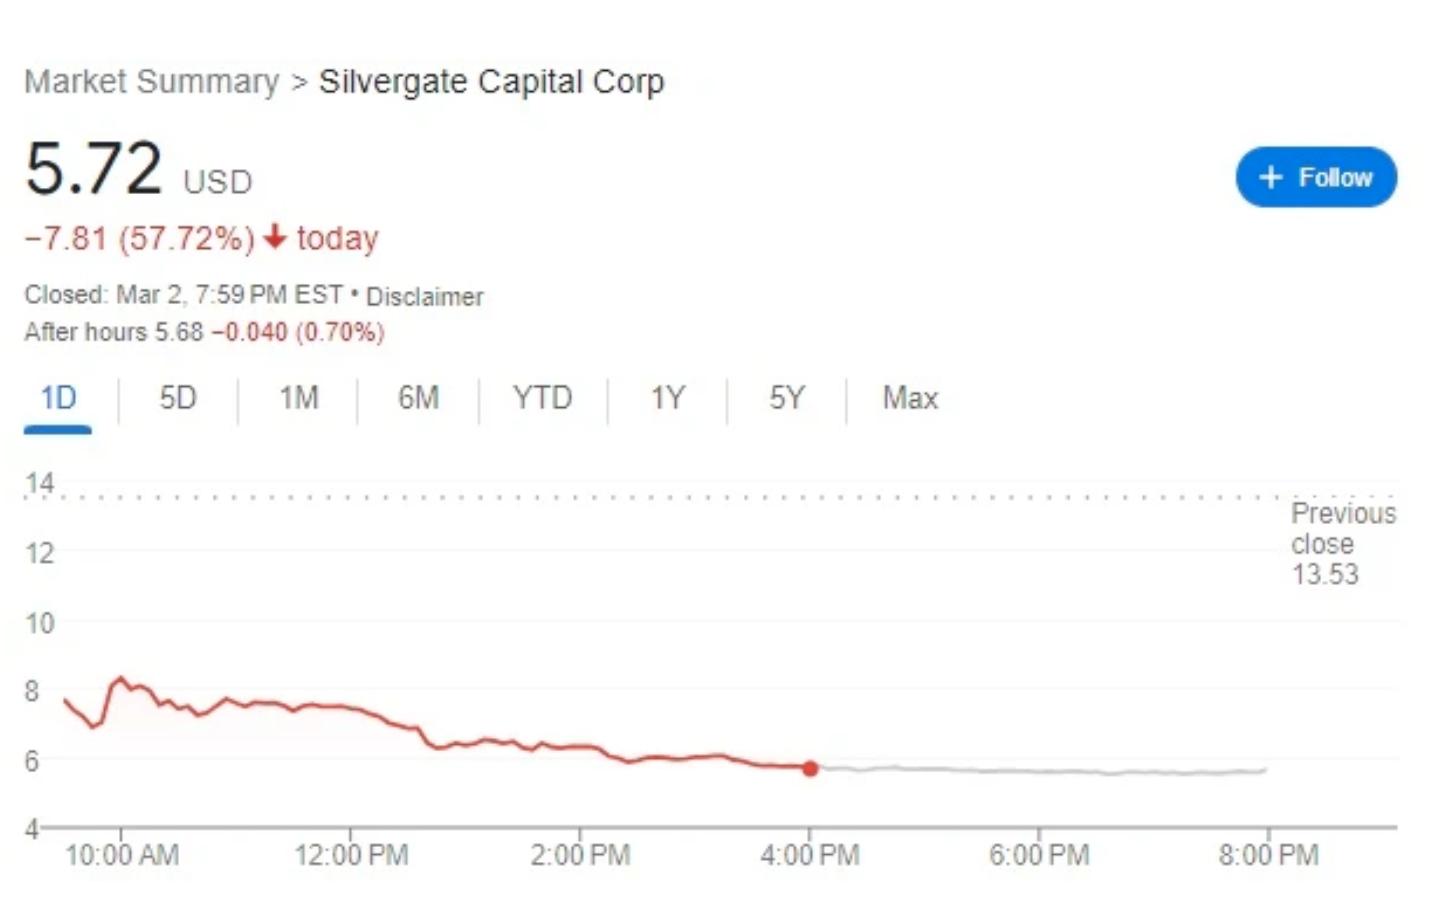The image size is (1452, 898).
Task: Click the Market Summary breadcrumb
Action: (x=152, y=81)
